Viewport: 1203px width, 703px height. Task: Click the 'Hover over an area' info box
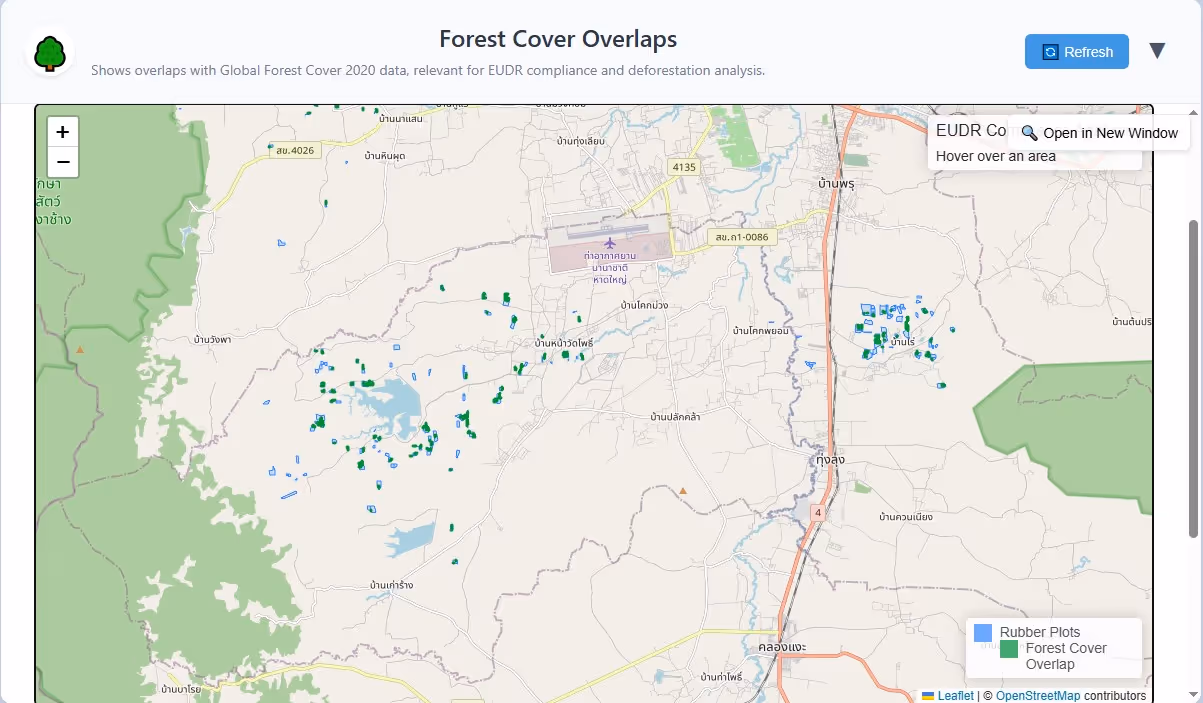(x=995, y=156)
